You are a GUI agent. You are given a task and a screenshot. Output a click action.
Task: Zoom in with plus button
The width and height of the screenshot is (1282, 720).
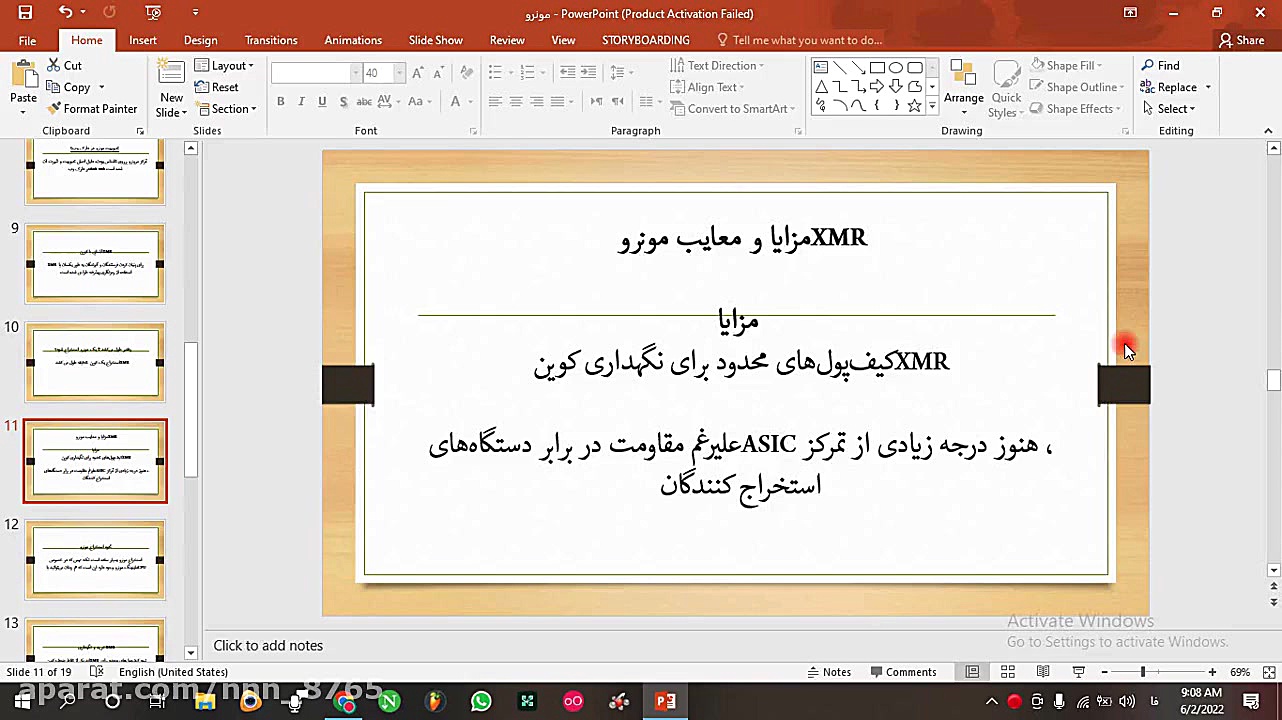1212,672
